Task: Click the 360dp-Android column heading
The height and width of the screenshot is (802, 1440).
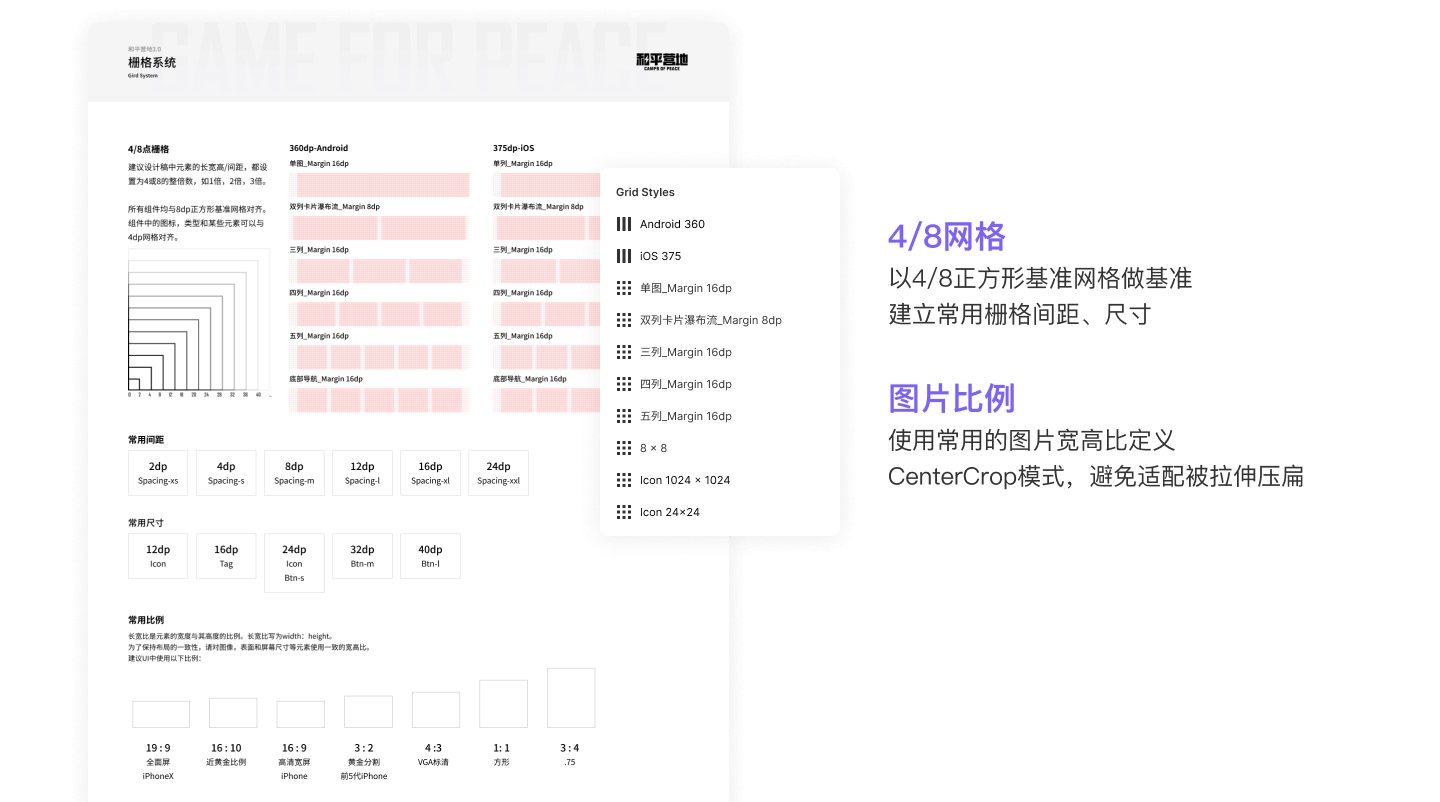Action: [x=319, y=148]
